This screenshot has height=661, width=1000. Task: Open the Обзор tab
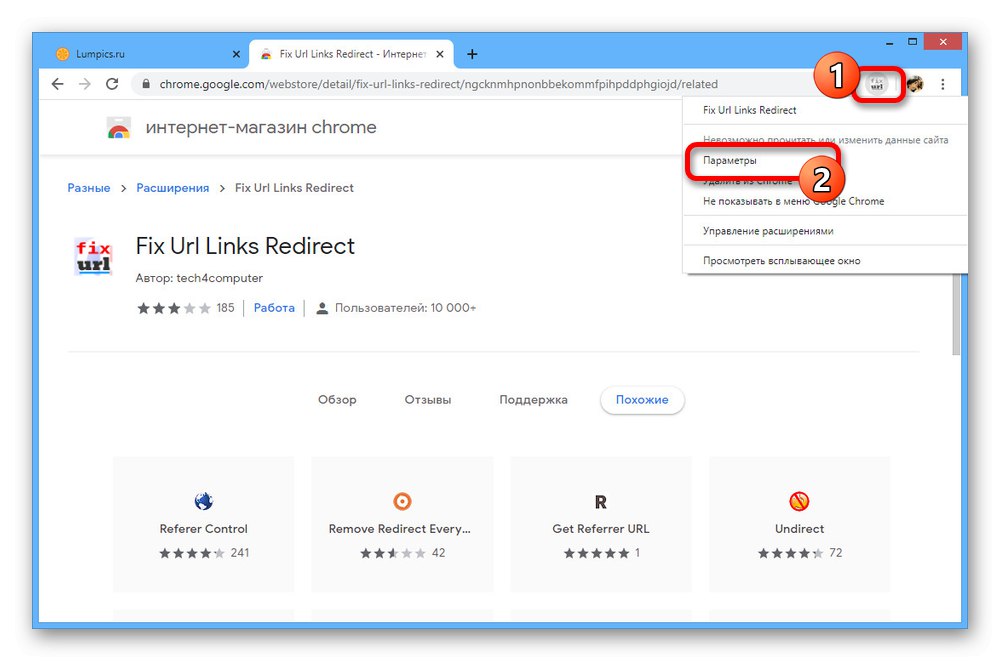(x=337, y=400)
